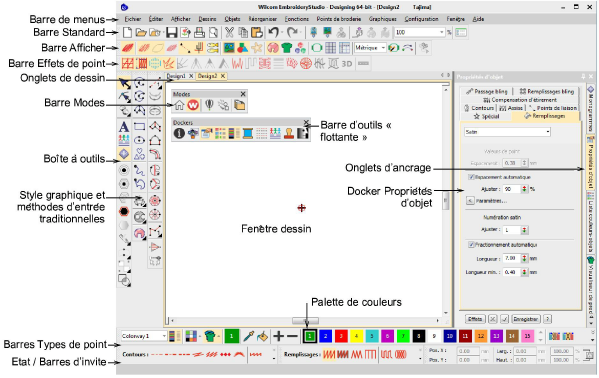Select yellow color swatch number 4
This screenshot has width=599, height=378.
356,336
